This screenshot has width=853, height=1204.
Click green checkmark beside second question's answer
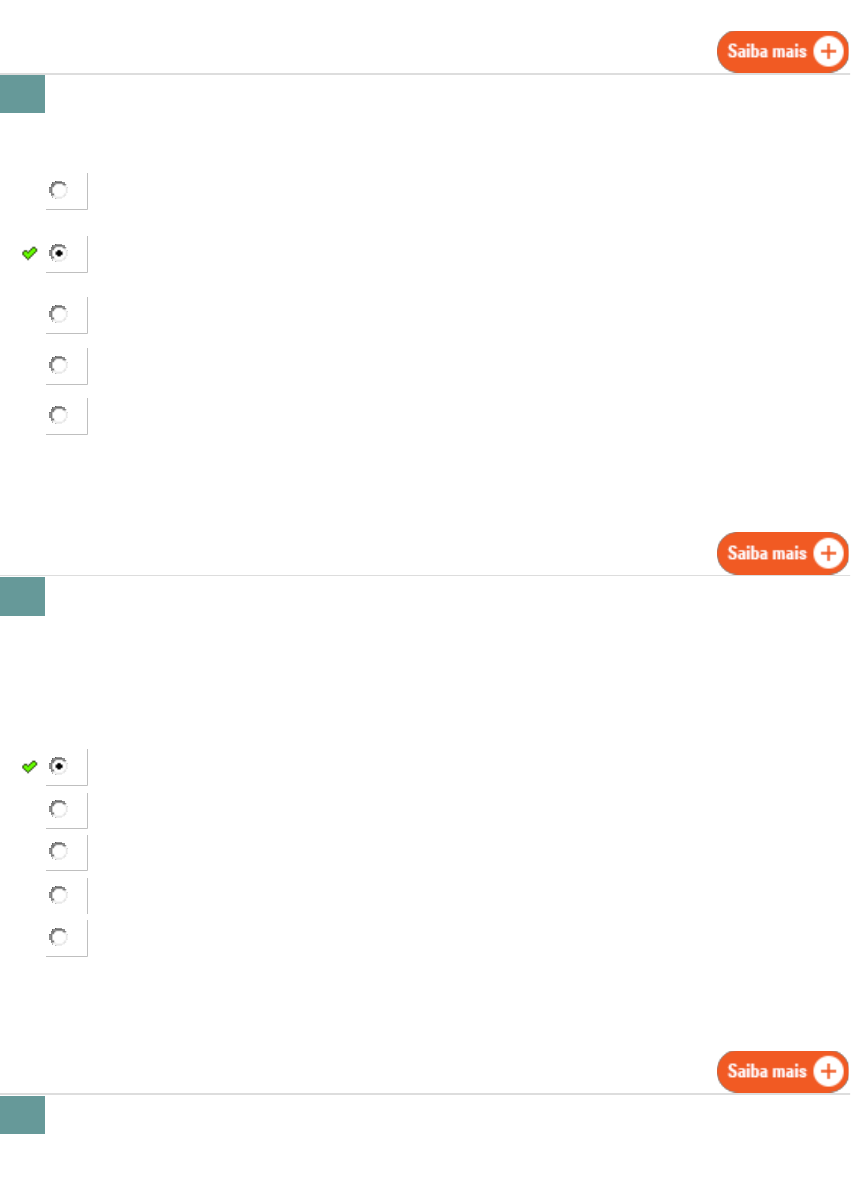[29, 767]
